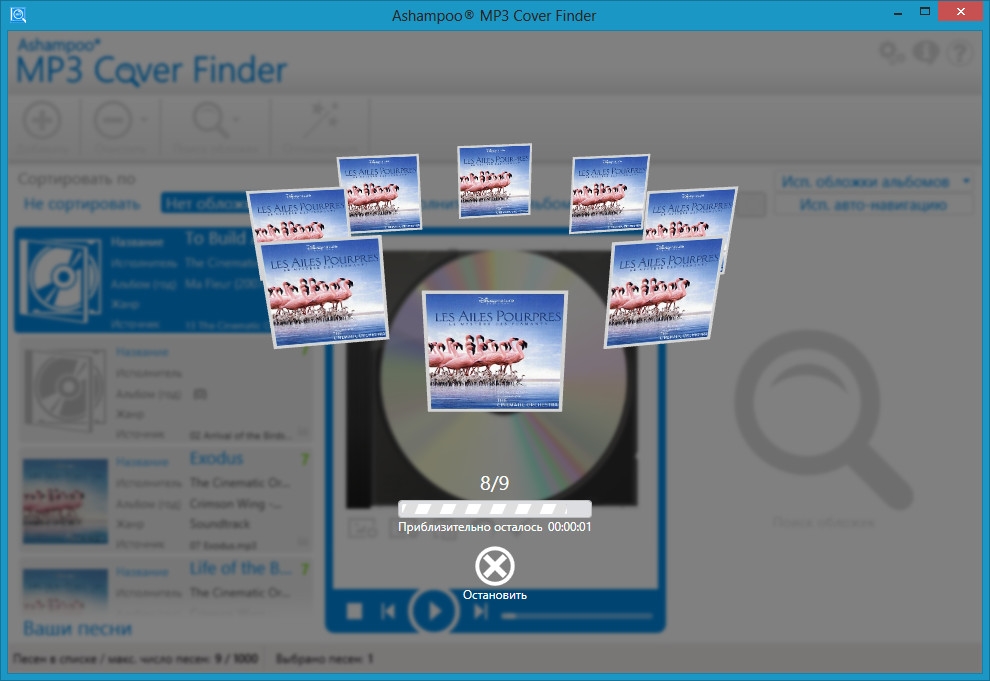Click the image icon below the CD preview
Screen dimensions: 990x681
pos(362,528)
